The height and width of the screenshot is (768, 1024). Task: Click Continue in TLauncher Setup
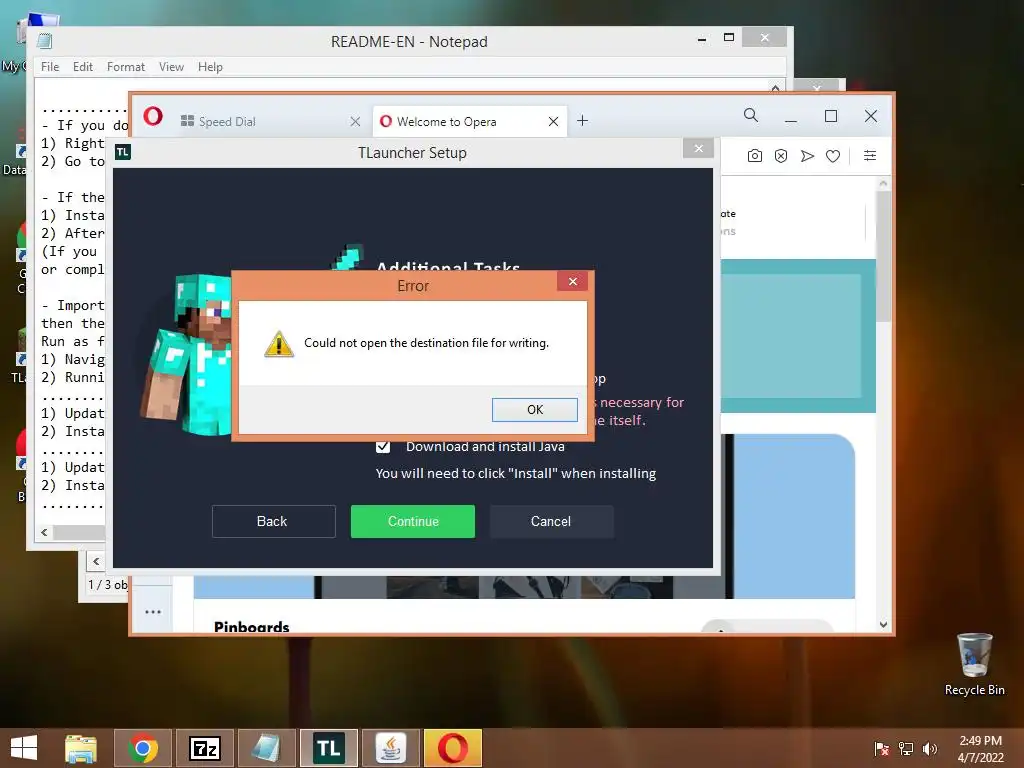click(x=413, y=521)
